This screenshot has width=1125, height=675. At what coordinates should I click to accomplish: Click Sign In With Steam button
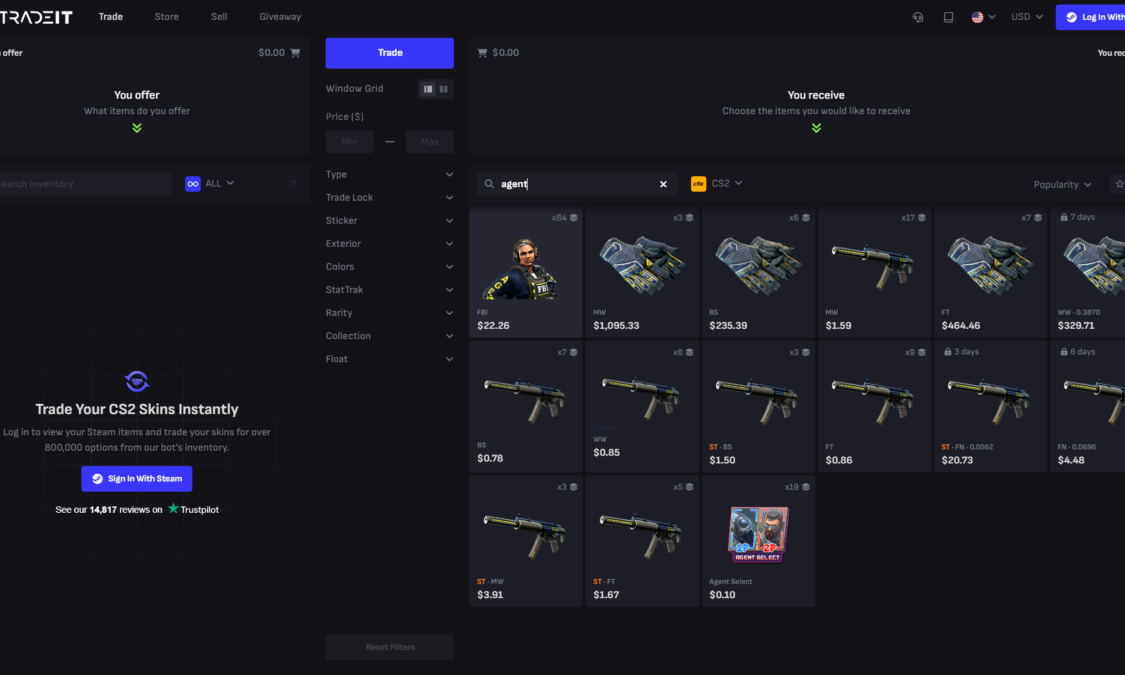[136, 478]
